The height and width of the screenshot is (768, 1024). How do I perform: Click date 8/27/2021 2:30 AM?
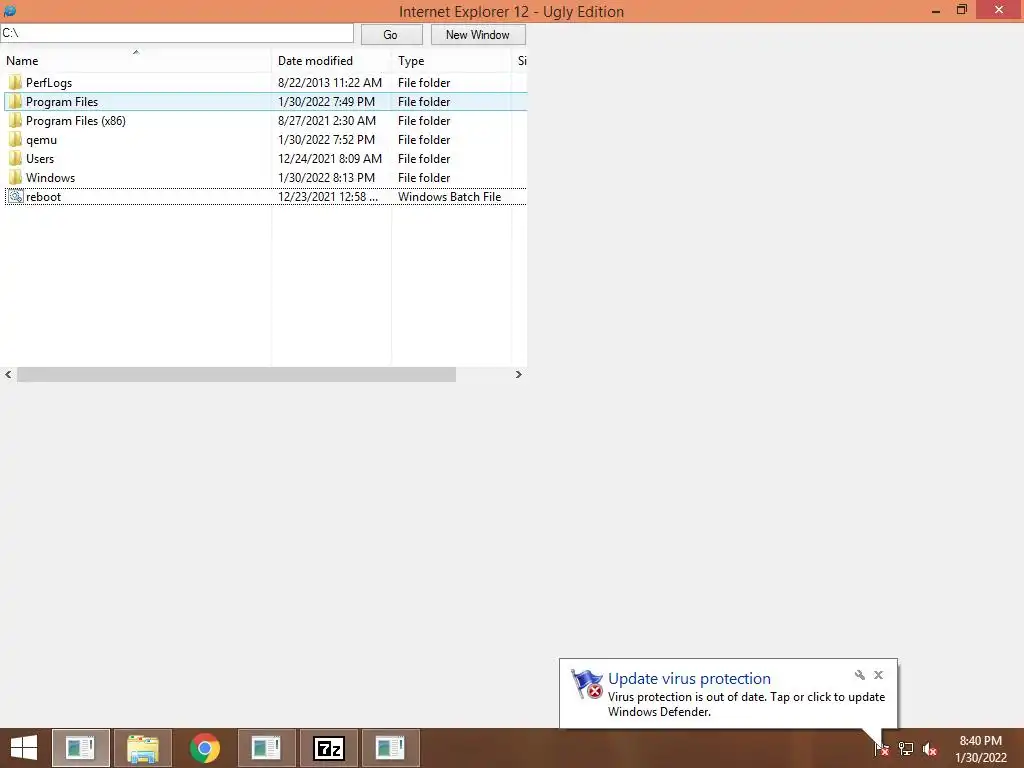[327, 121]
